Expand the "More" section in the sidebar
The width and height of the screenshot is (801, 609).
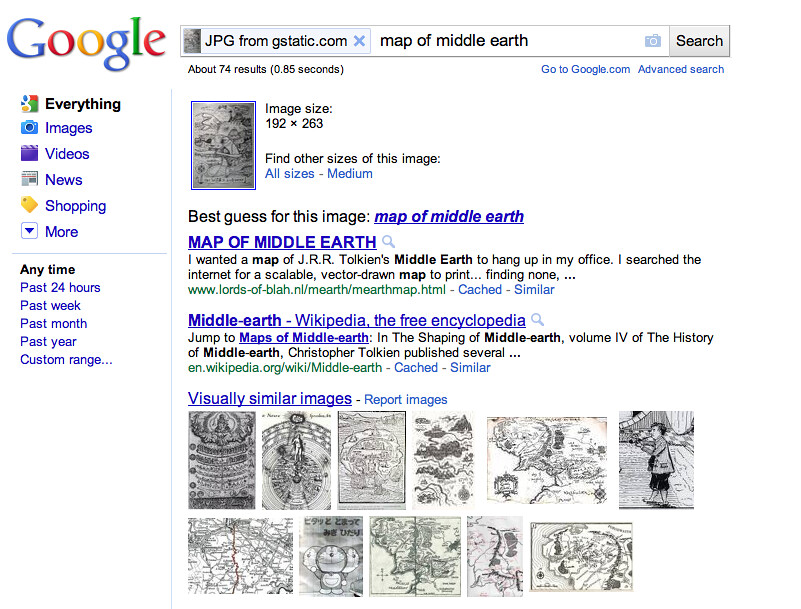pyautogui.click(x=30, y=231)
